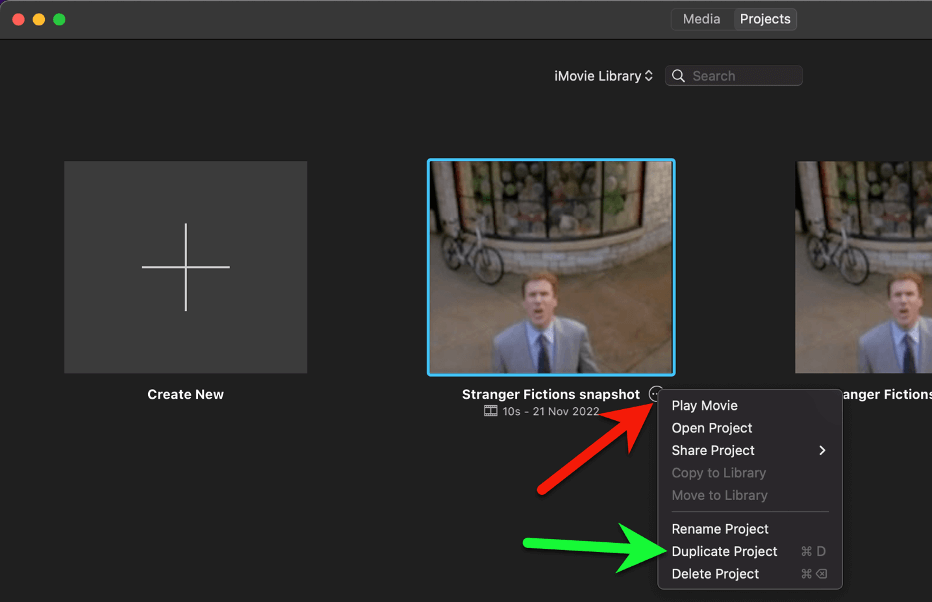Image resolution: width=932 pixels, height=602 pixels.
Task: Open the iMovie Library dropdown
Action: [603, 76]
